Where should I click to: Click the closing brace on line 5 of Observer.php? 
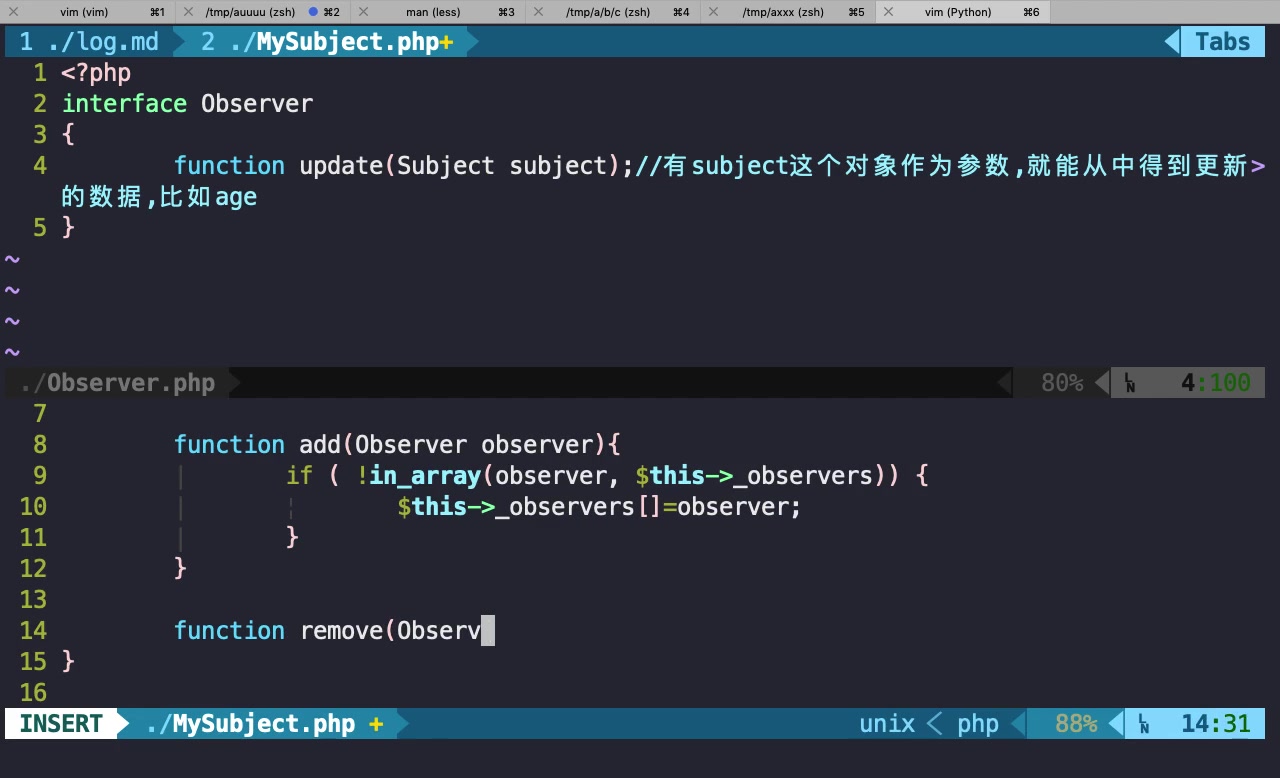(x=68, y=228)
